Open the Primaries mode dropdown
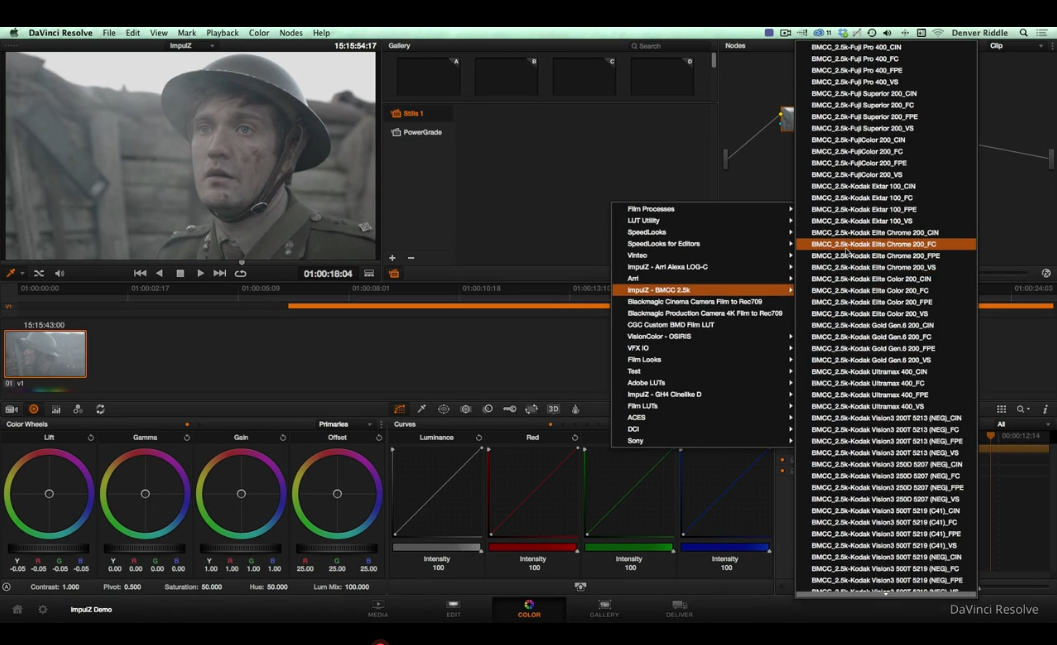 pyautogui.click(x=344, y=424)
